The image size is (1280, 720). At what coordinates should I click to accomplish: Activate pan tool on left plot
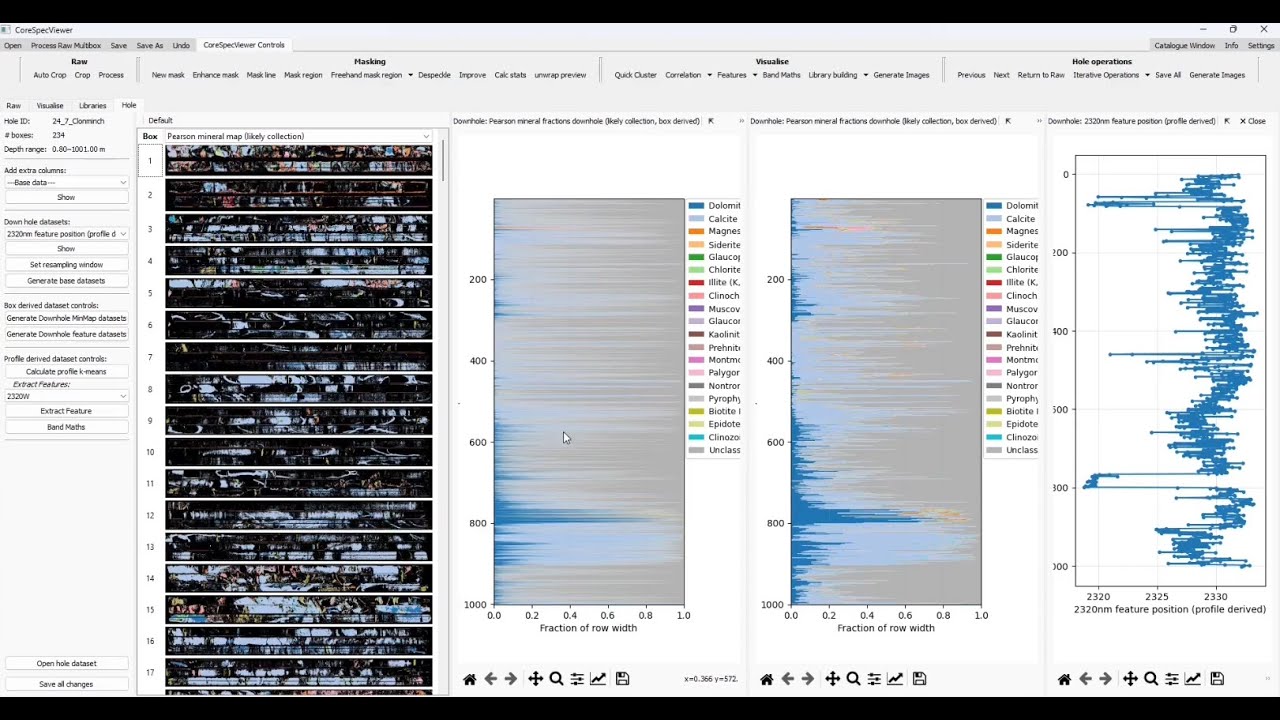tap(535, 679)
